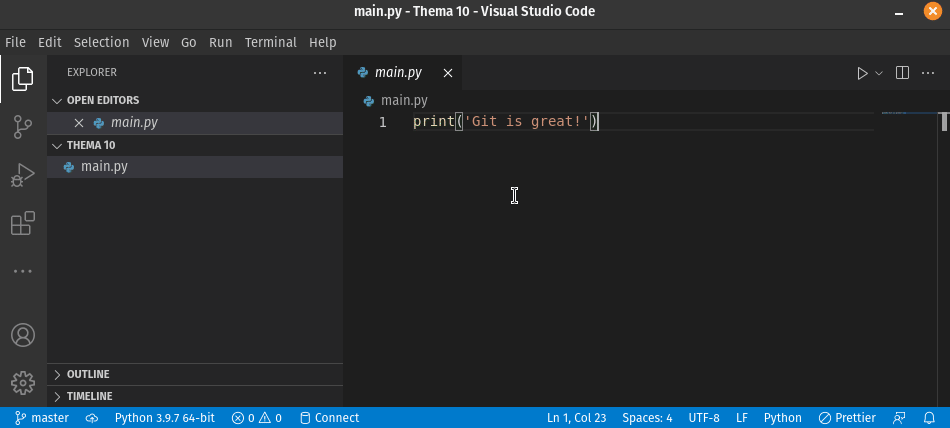Open the Source Control view
Screen dimensions: 950x428
(x=22, y=127)
